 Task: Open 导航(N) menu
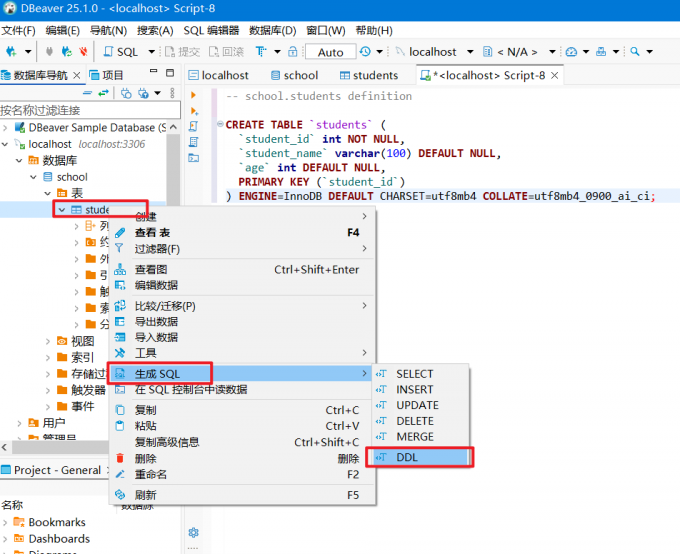click(108, 30)
